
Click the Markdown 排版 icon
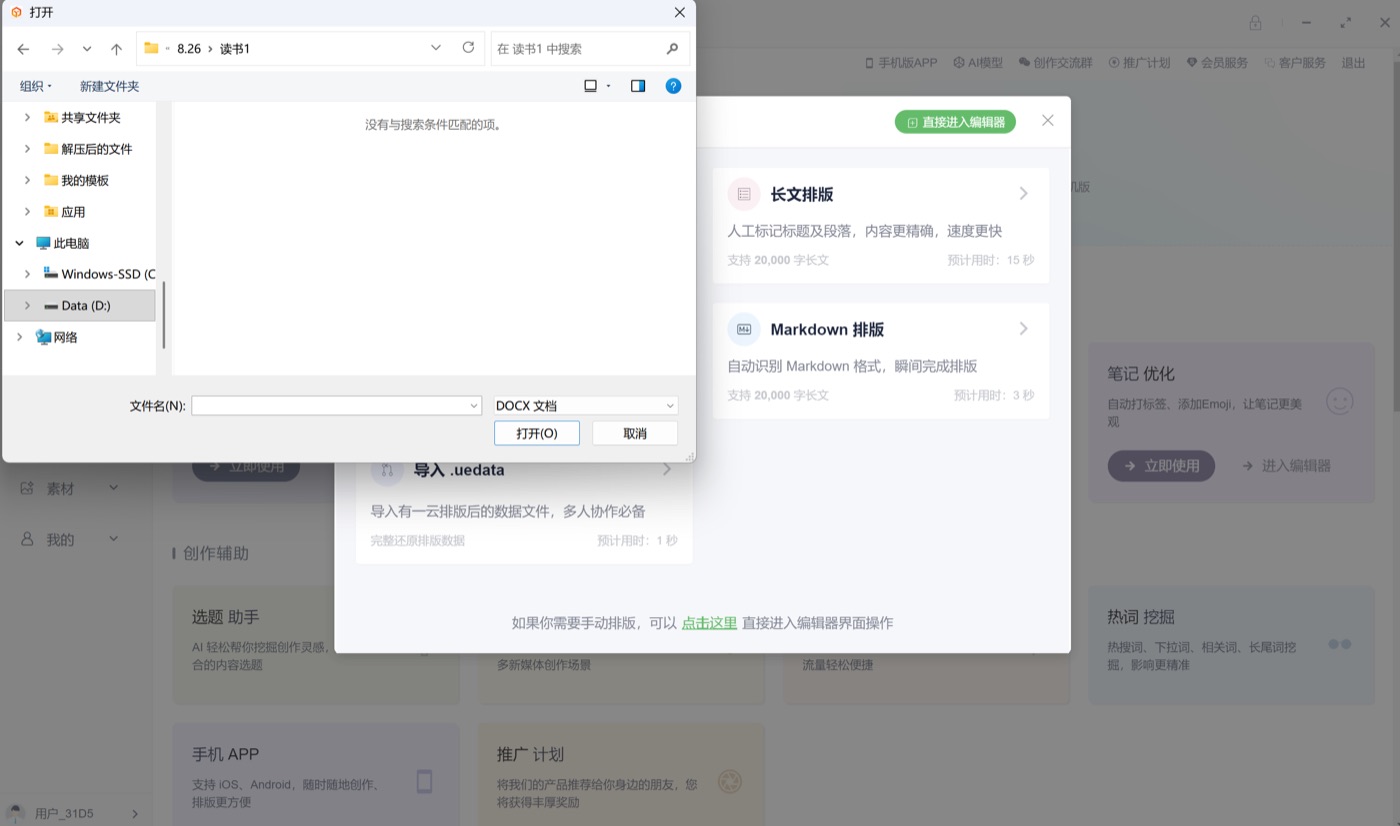click(x=743, y=329)
